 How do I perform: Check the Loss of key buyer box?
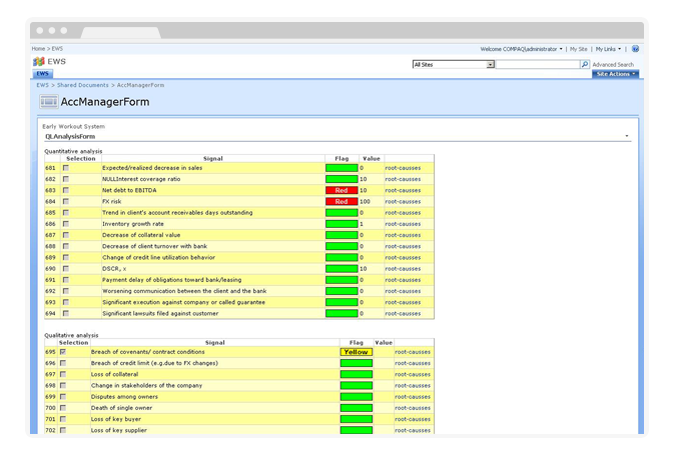click(x=63, y=419)
